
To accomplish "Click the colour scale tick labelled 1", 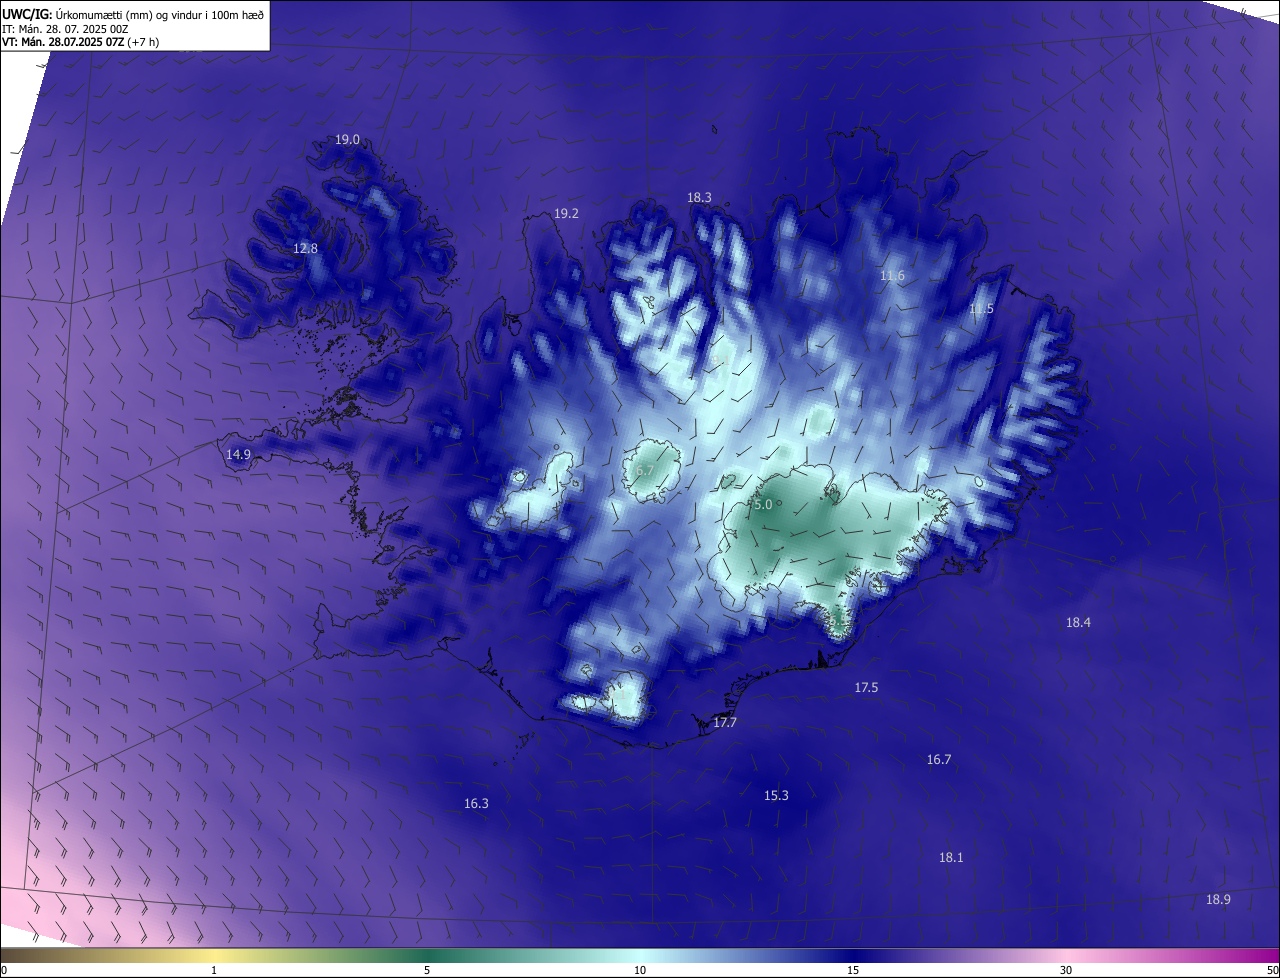I will pos(214,971).
